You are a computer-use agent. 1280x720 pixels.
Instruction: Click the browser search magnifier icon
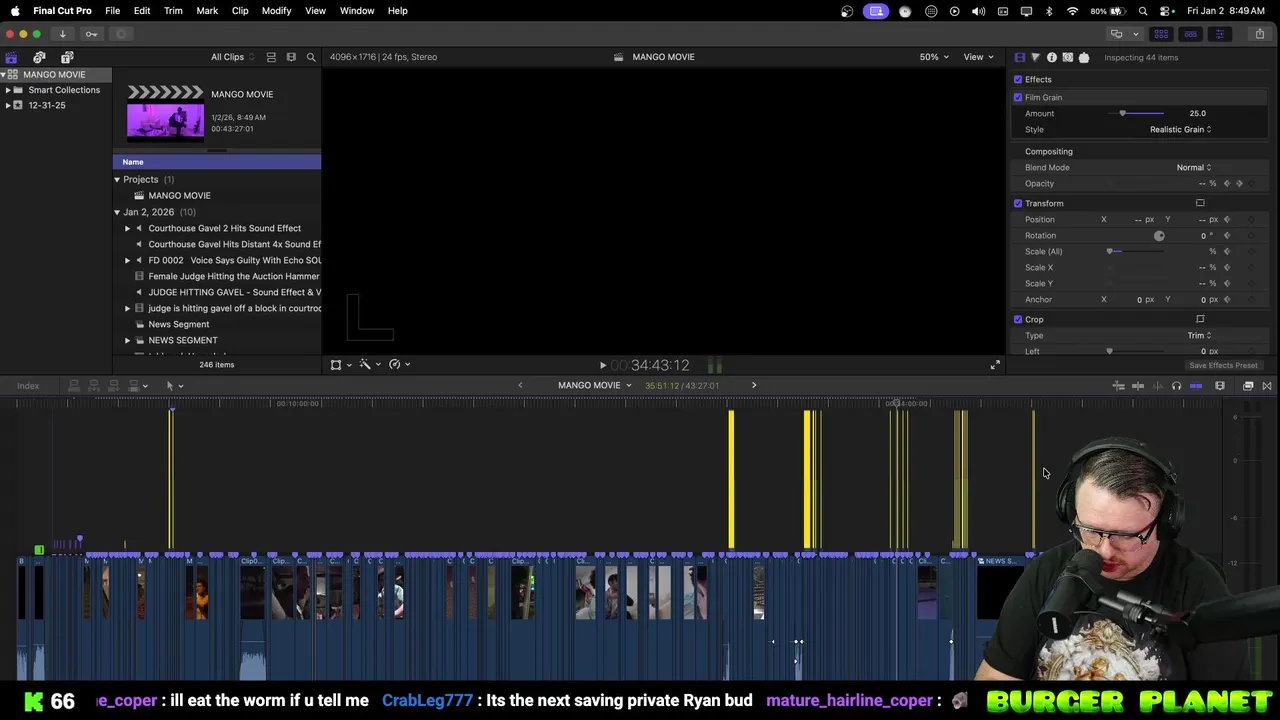(x=311, y=57)
